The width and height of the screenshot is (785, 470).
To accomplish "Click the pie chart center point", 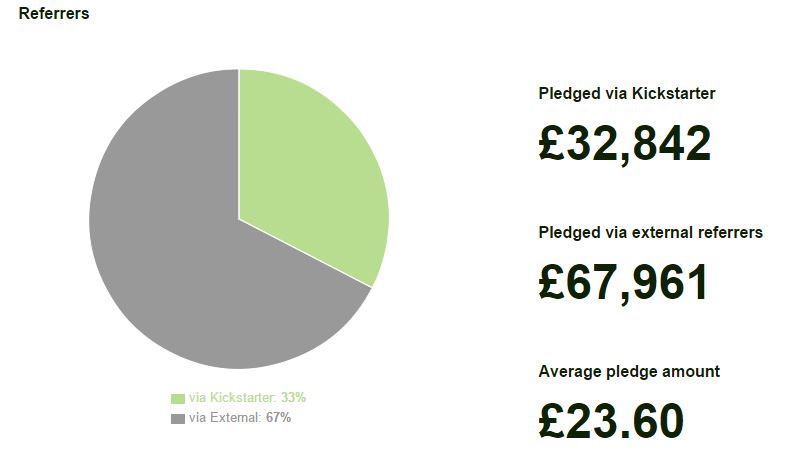I will tap(239, 219).
